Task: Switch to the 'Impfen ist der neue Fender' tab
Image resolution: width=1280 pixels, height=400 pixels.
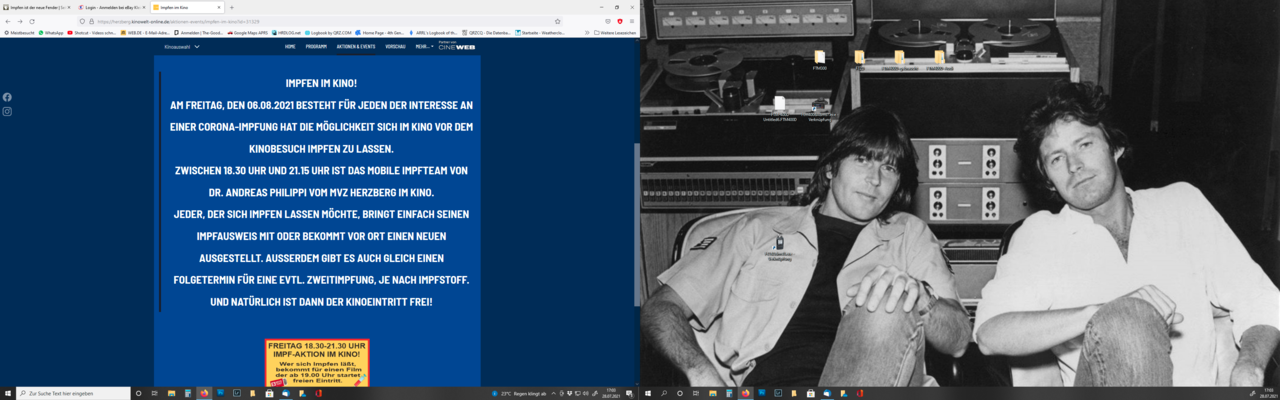Action: point(37,7)
